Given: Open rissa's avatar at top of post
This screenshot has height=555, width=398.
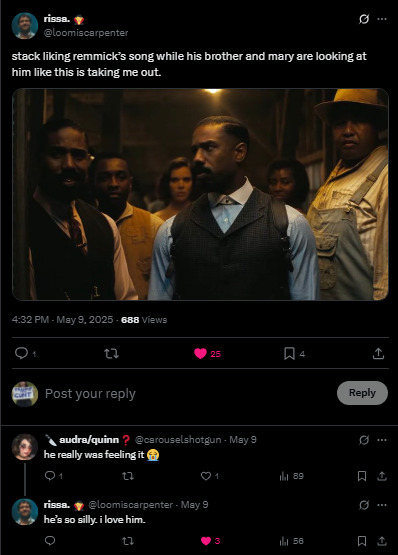Looking at the screenshot, I should point(24,25).
